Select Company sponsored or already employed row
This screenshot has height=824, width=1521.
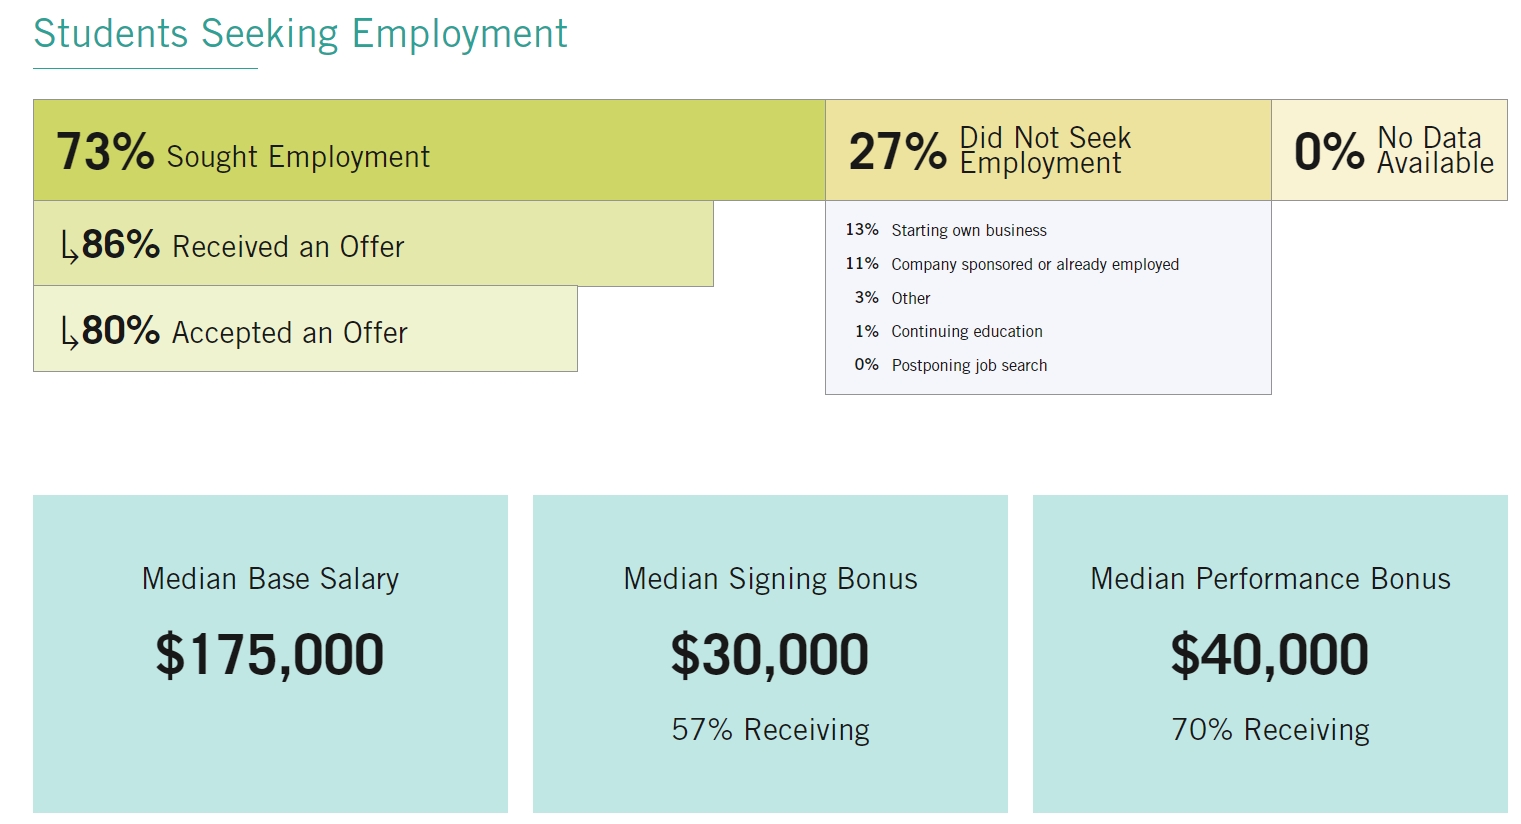(1034, 265)
